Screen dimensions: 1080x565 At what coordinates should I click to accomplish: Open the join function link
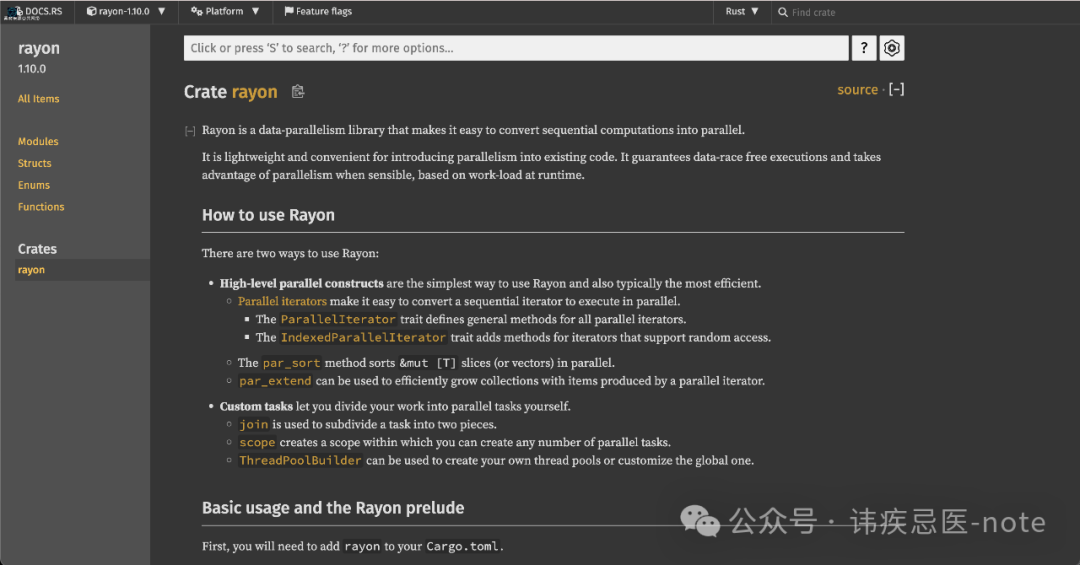coord(253,424)
